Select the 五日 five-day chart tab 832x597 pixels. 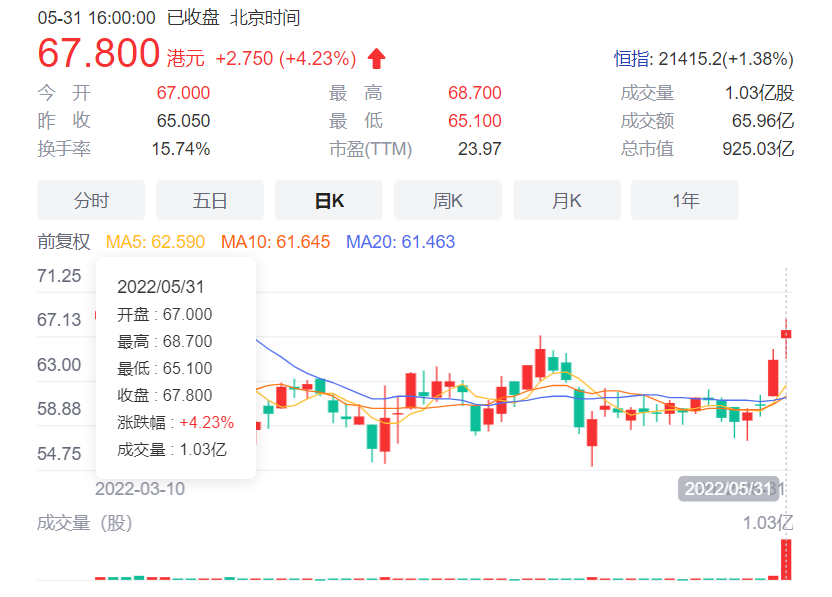pyautogui.click(x=210, y=200)
